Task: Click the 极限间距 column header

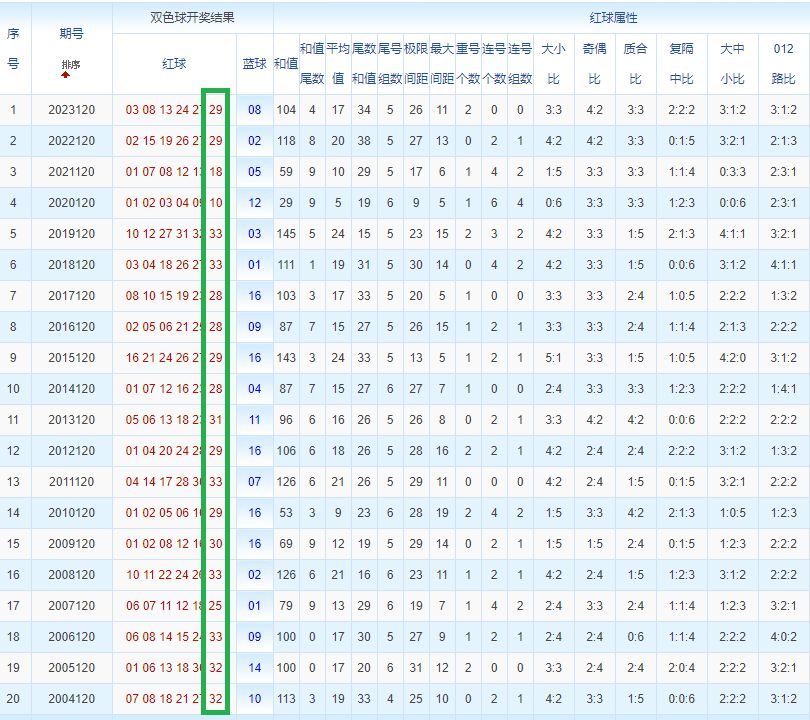Action: click(416, 64)
